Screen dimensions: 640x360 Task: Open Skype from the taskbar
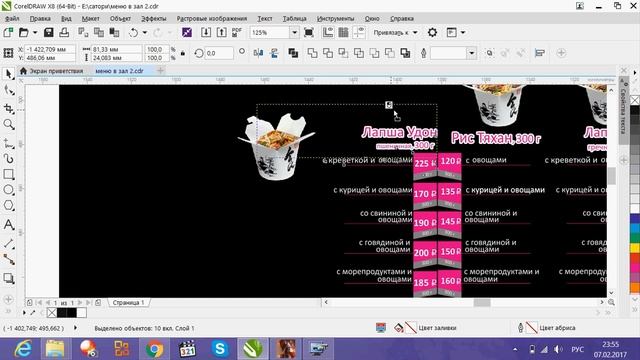(220, 349)
